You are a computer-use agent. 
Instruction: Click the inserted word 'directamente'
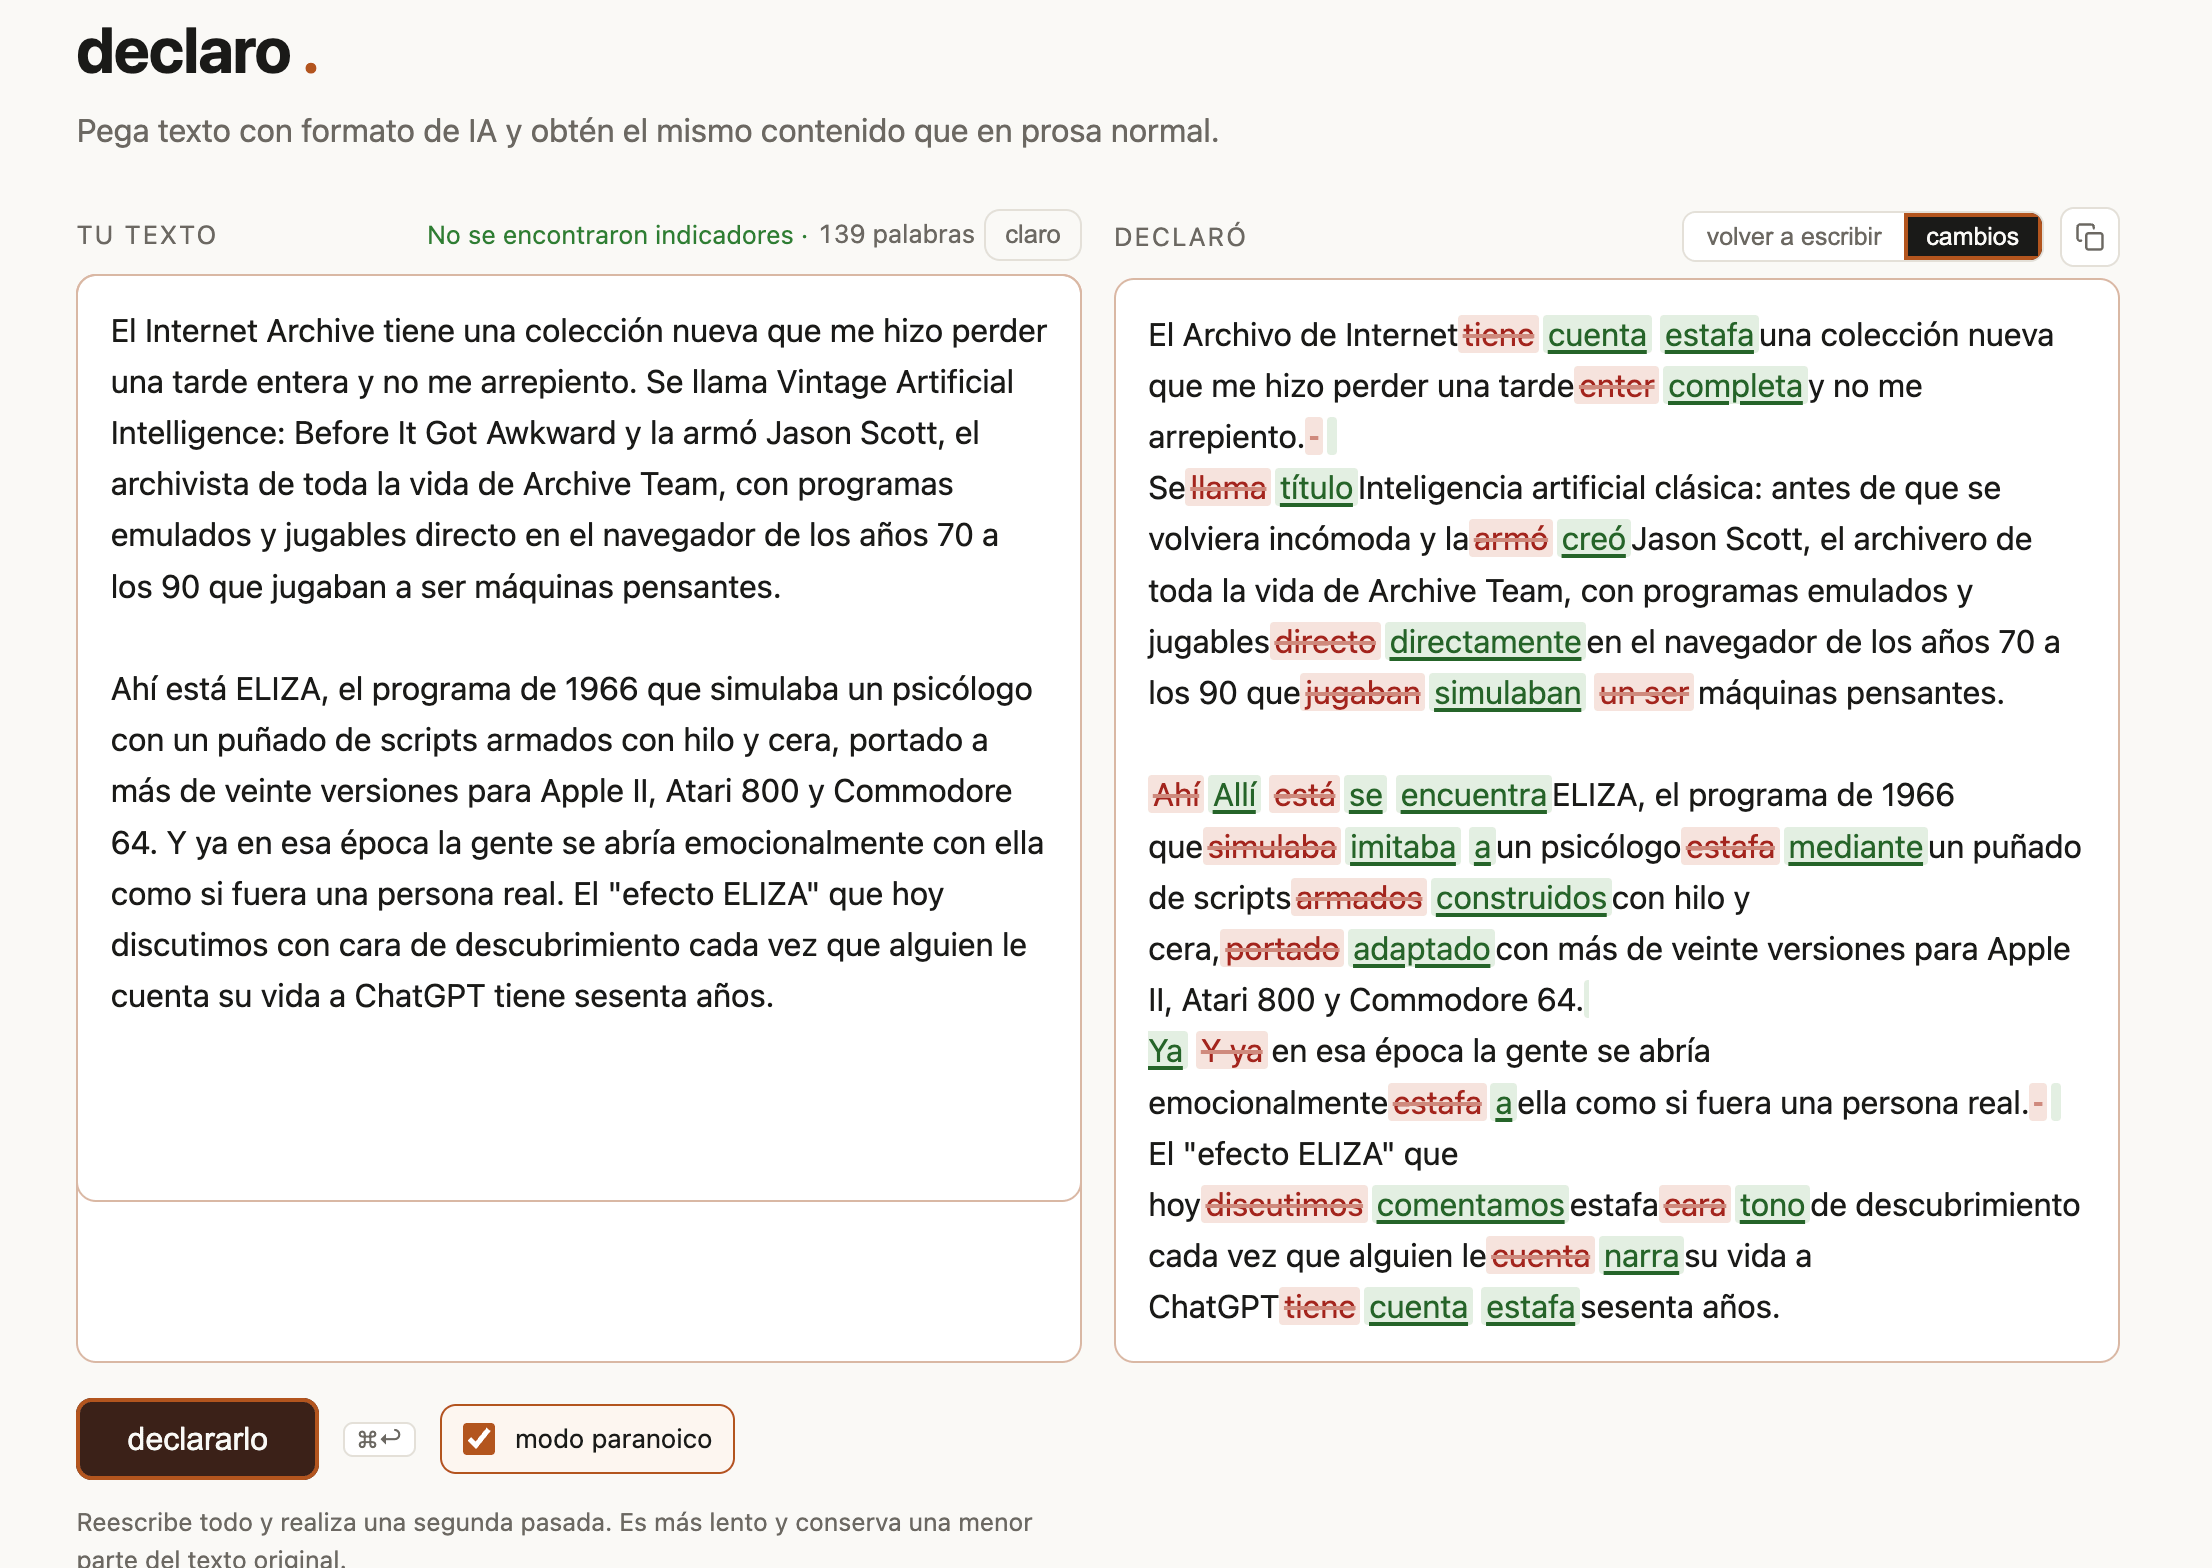pyautogui.click(x=1484, y=642)
